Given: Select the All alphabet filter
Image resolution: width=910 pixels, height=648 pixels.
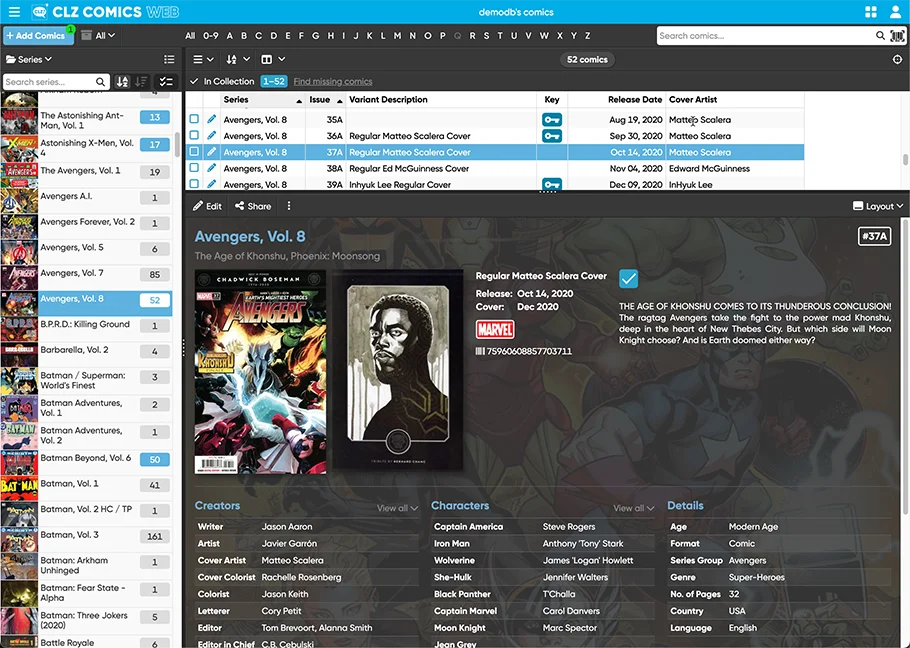Looking at the screenshot, I should 190,35.
